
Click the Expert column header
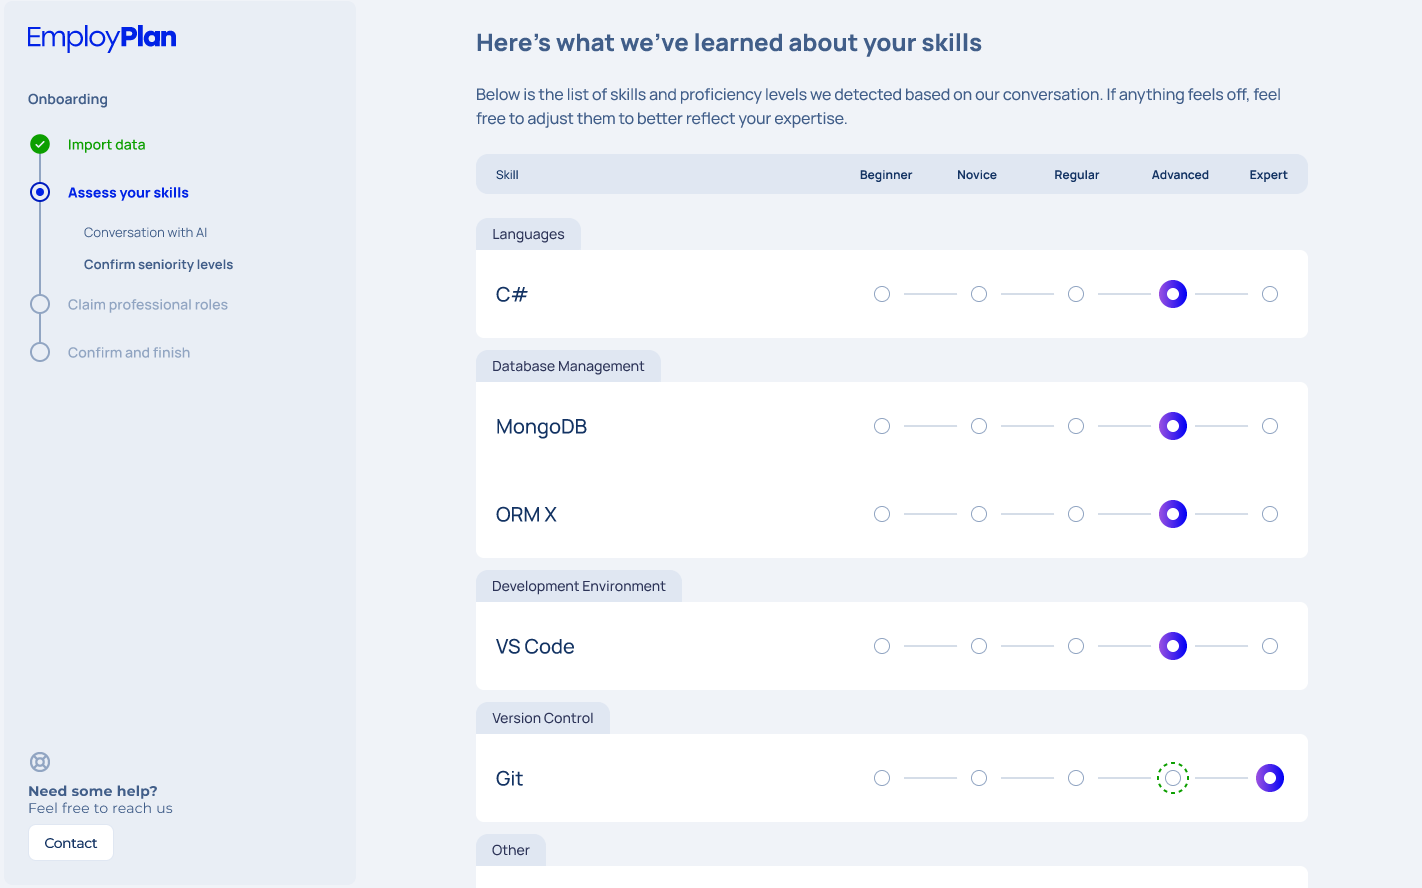click(1268, 175)
